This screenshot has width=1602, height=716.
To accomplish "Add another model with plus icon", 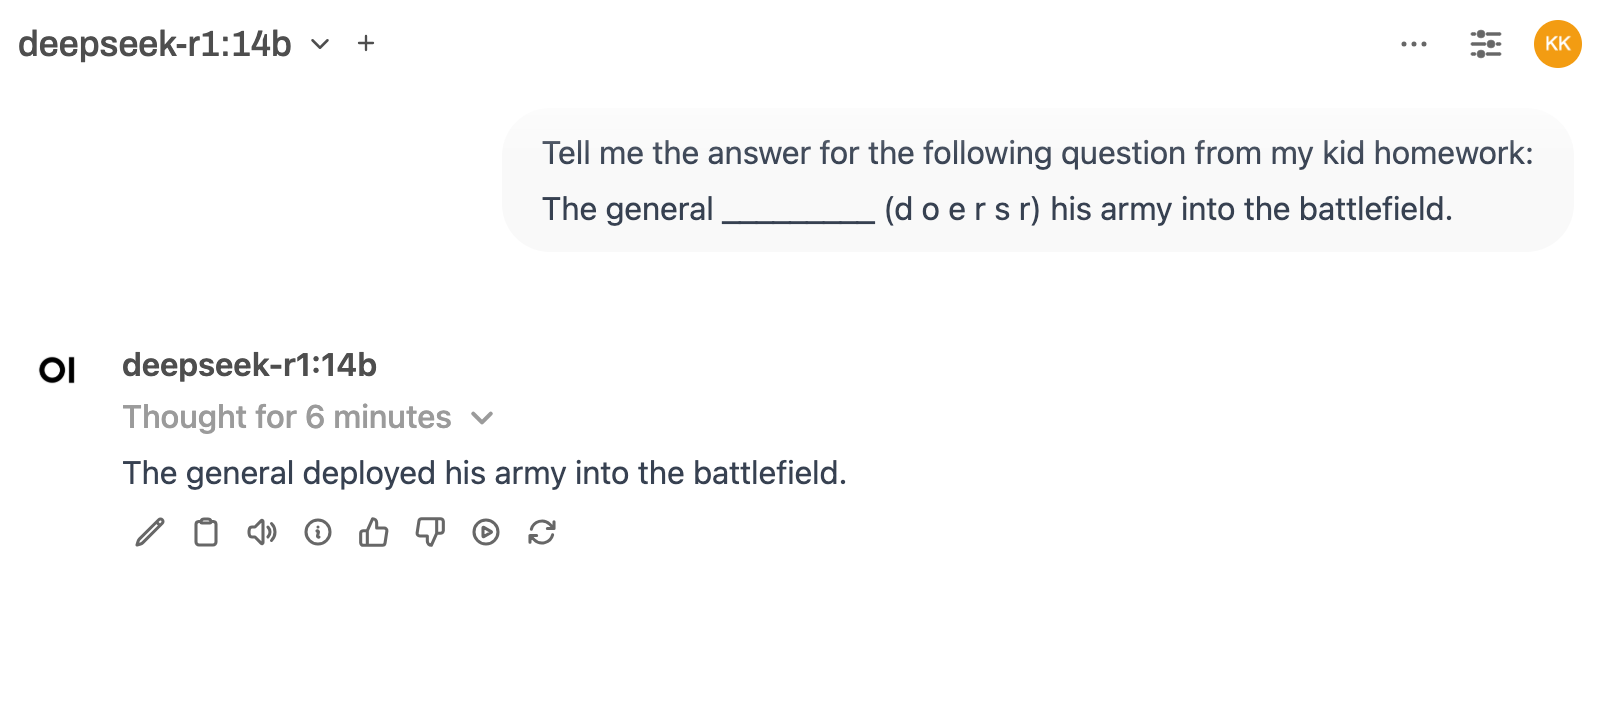I will coord(366,43).
